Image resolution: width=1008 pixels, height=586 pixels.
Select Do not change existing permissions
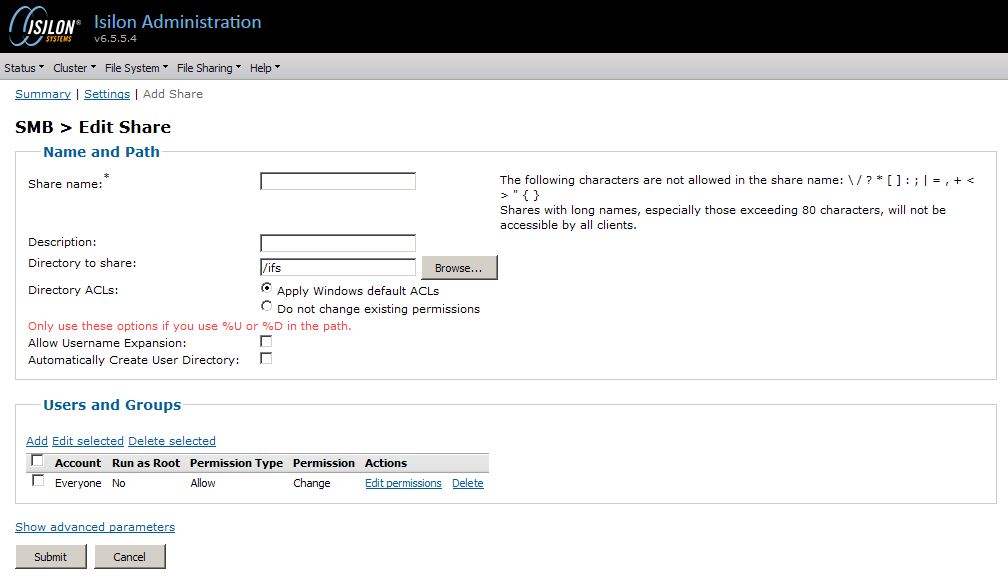coord(266,306)
